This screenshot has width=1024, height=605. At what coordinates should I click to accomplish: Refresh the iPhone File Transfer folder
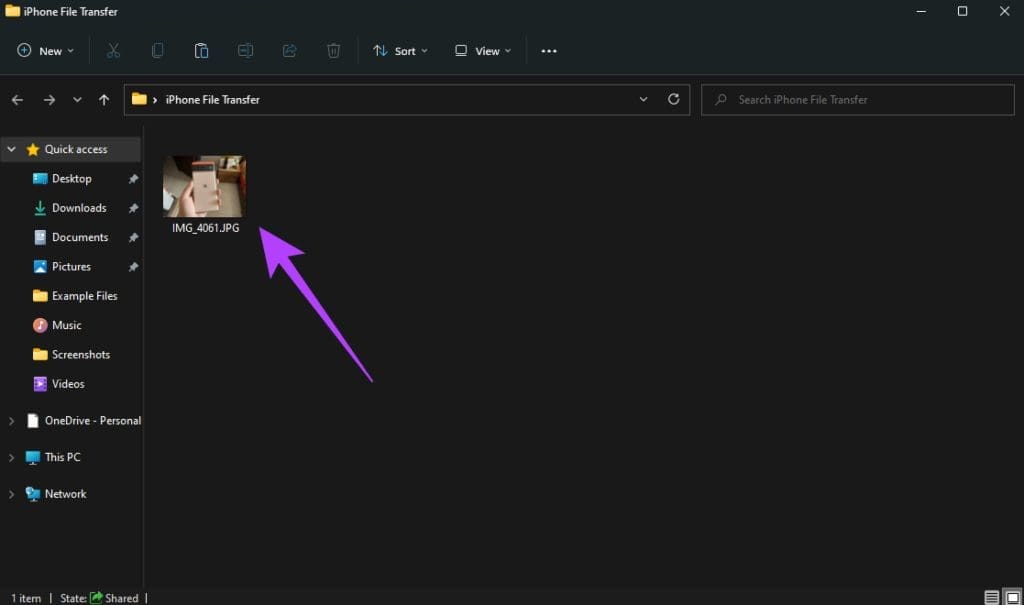pos(673,100)
